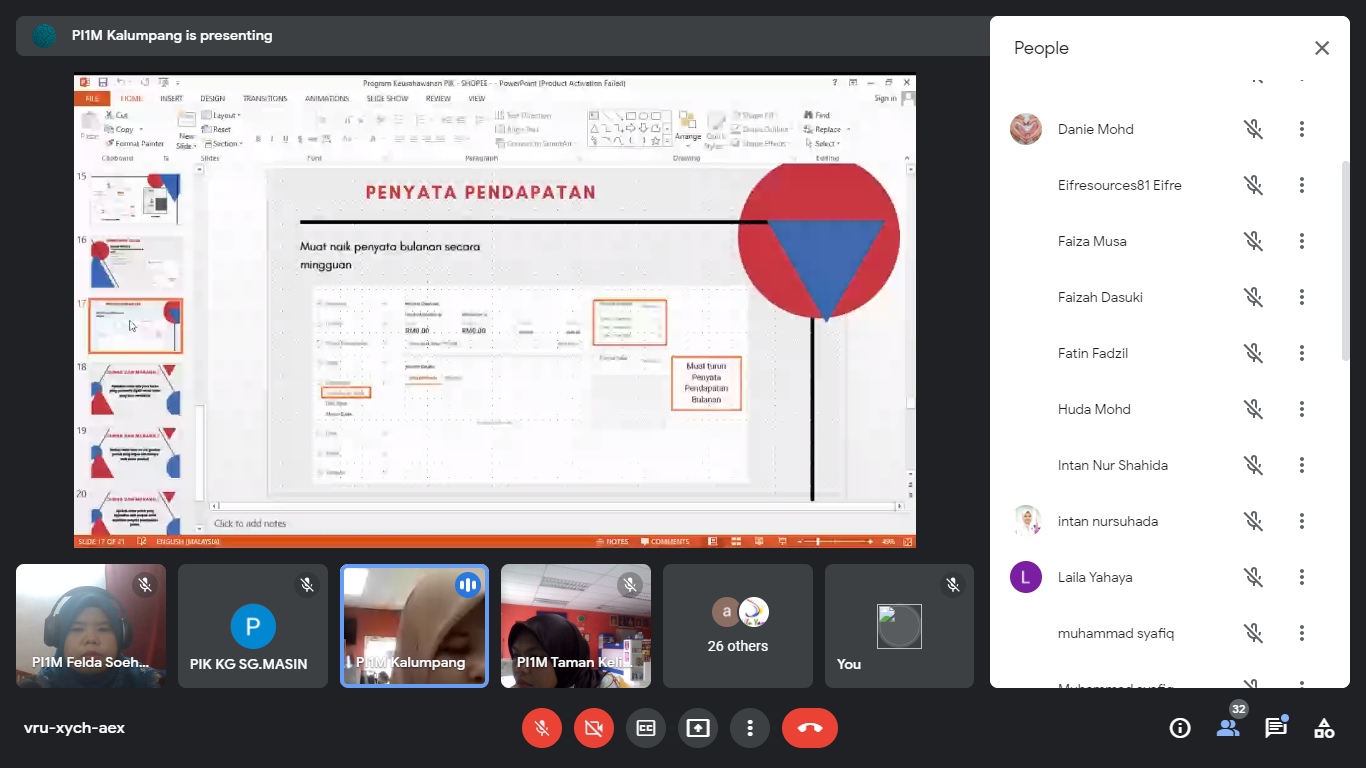Click the People panel vertical scrollbar
Viewport: 1366px width, 768px height.
point(1345,260)
